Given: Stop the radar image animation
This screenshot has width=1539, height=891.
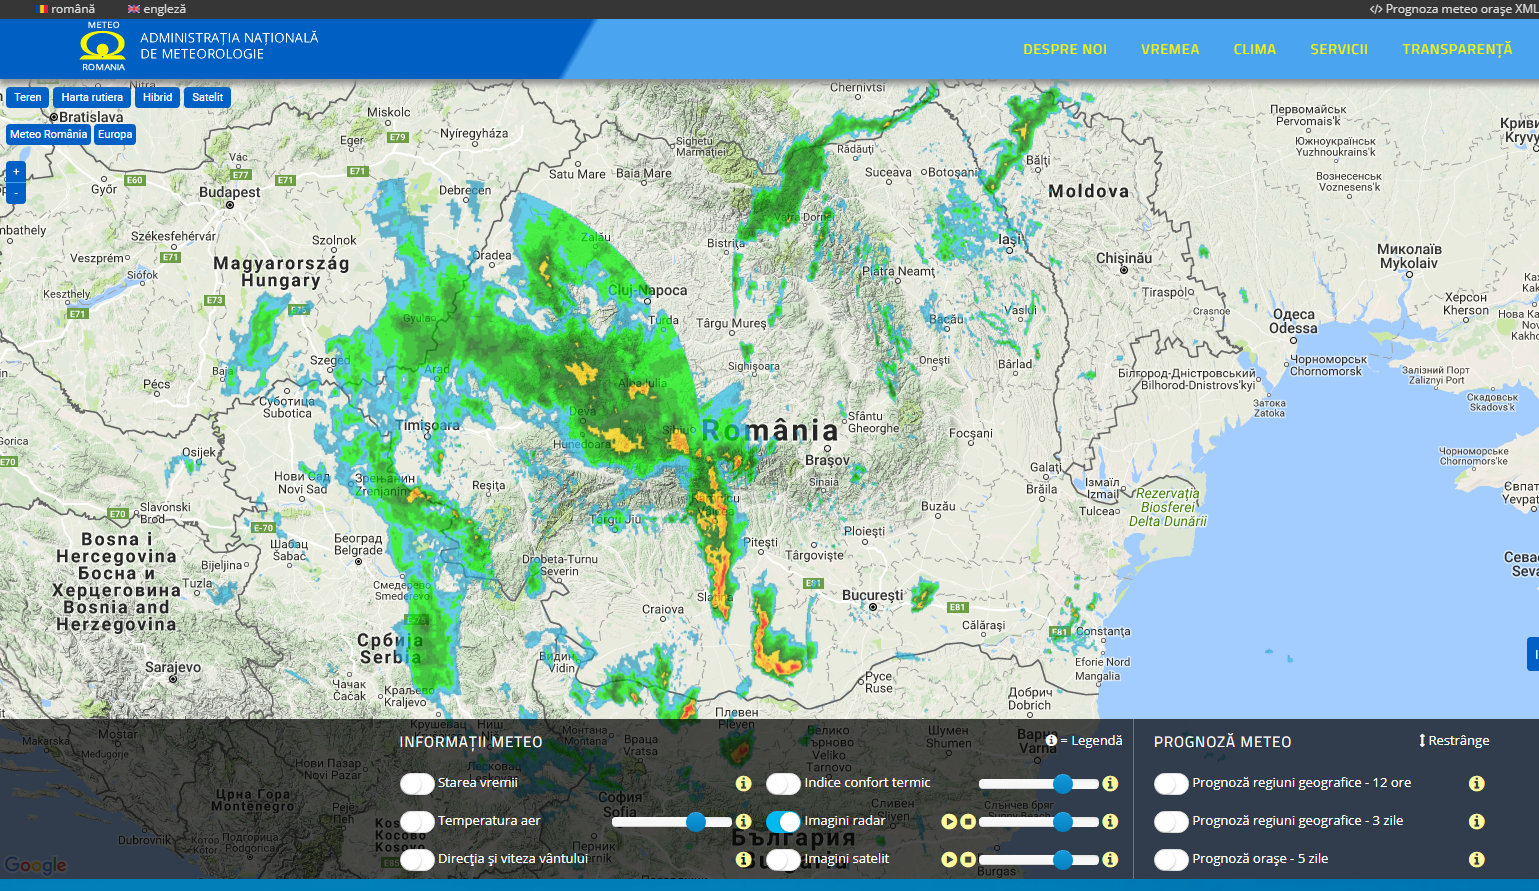Looking at the screenshot, I should tap(968, 821).
